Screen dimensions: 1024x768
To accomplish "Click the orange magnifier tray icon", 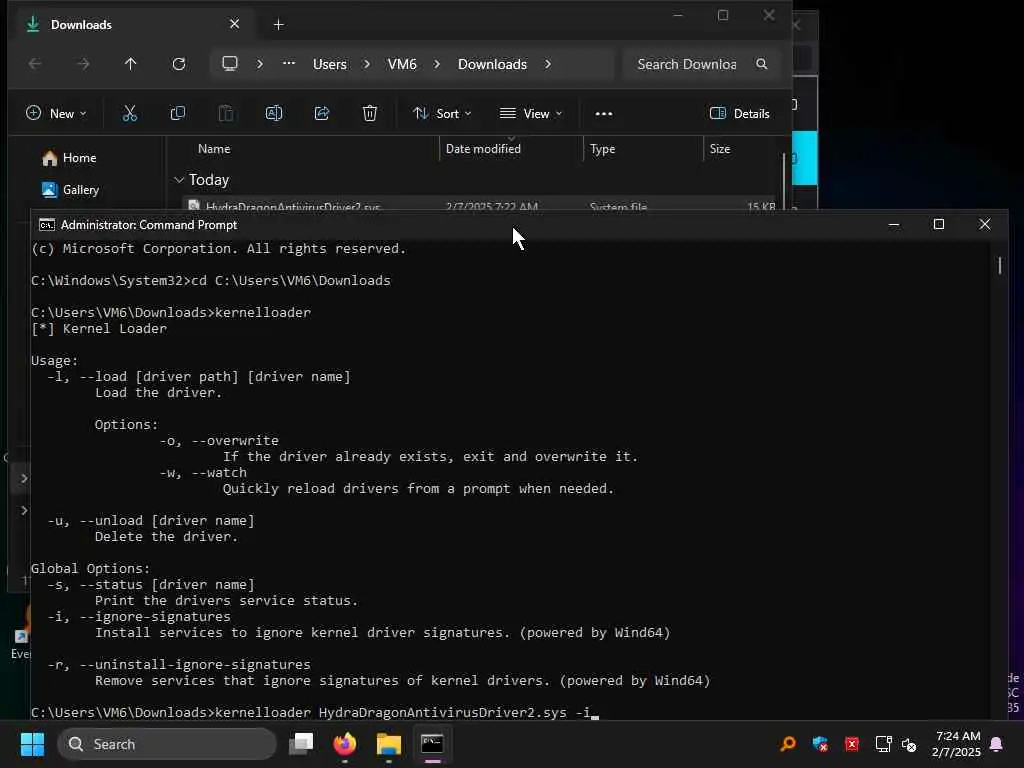I will pos(788,744).
